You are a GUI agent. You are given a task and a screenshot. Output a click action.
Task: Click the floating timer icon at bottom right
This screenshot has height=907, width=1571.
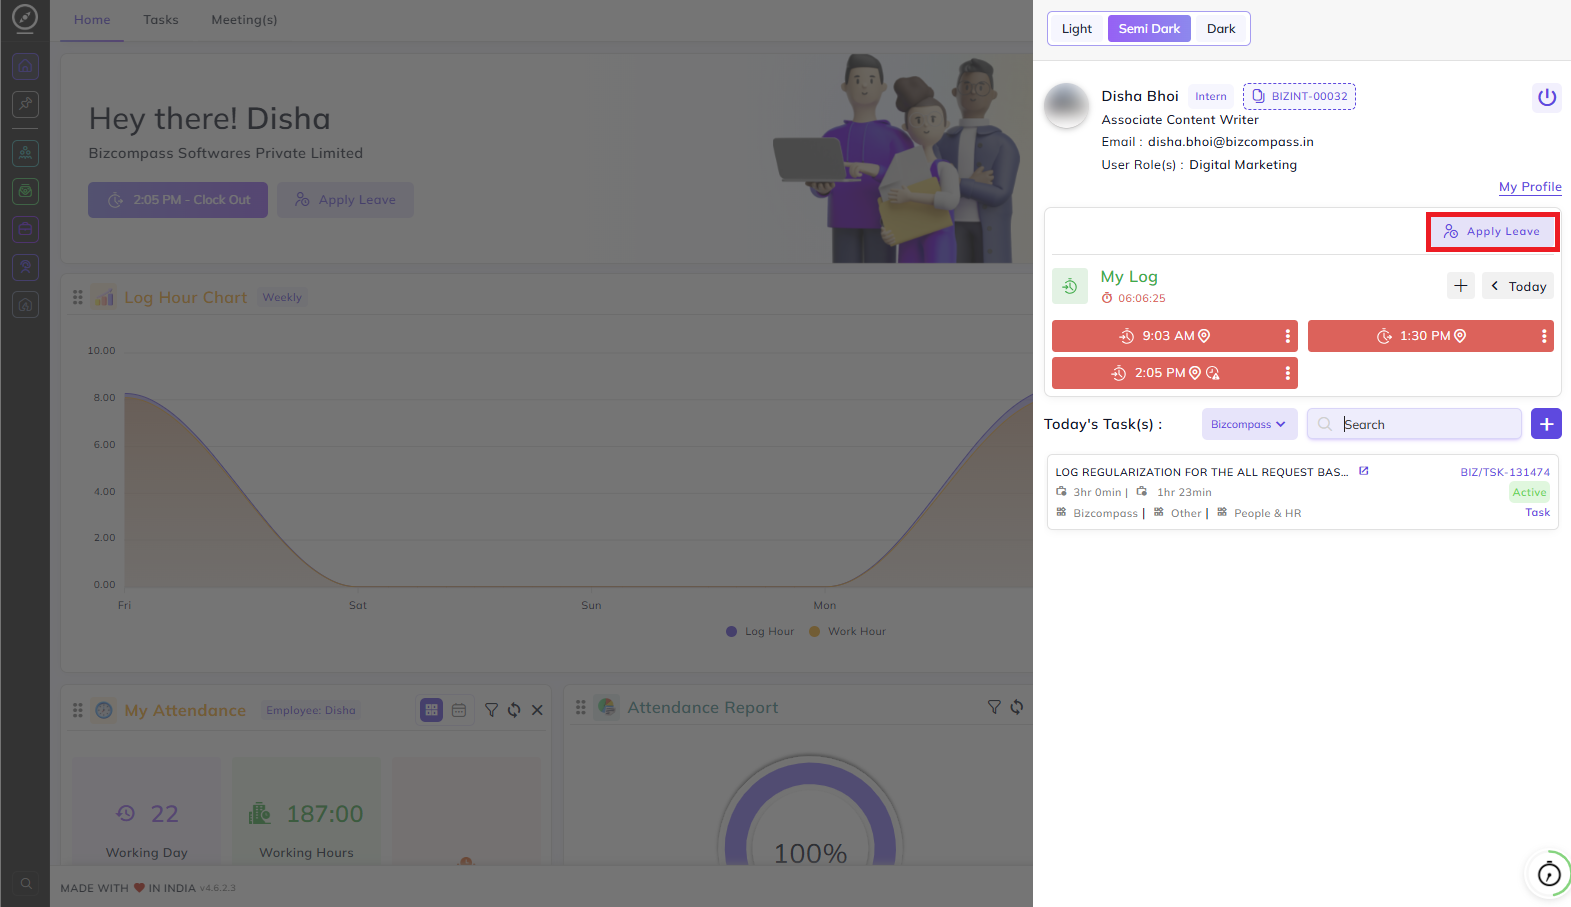[x=1548, y=874]
